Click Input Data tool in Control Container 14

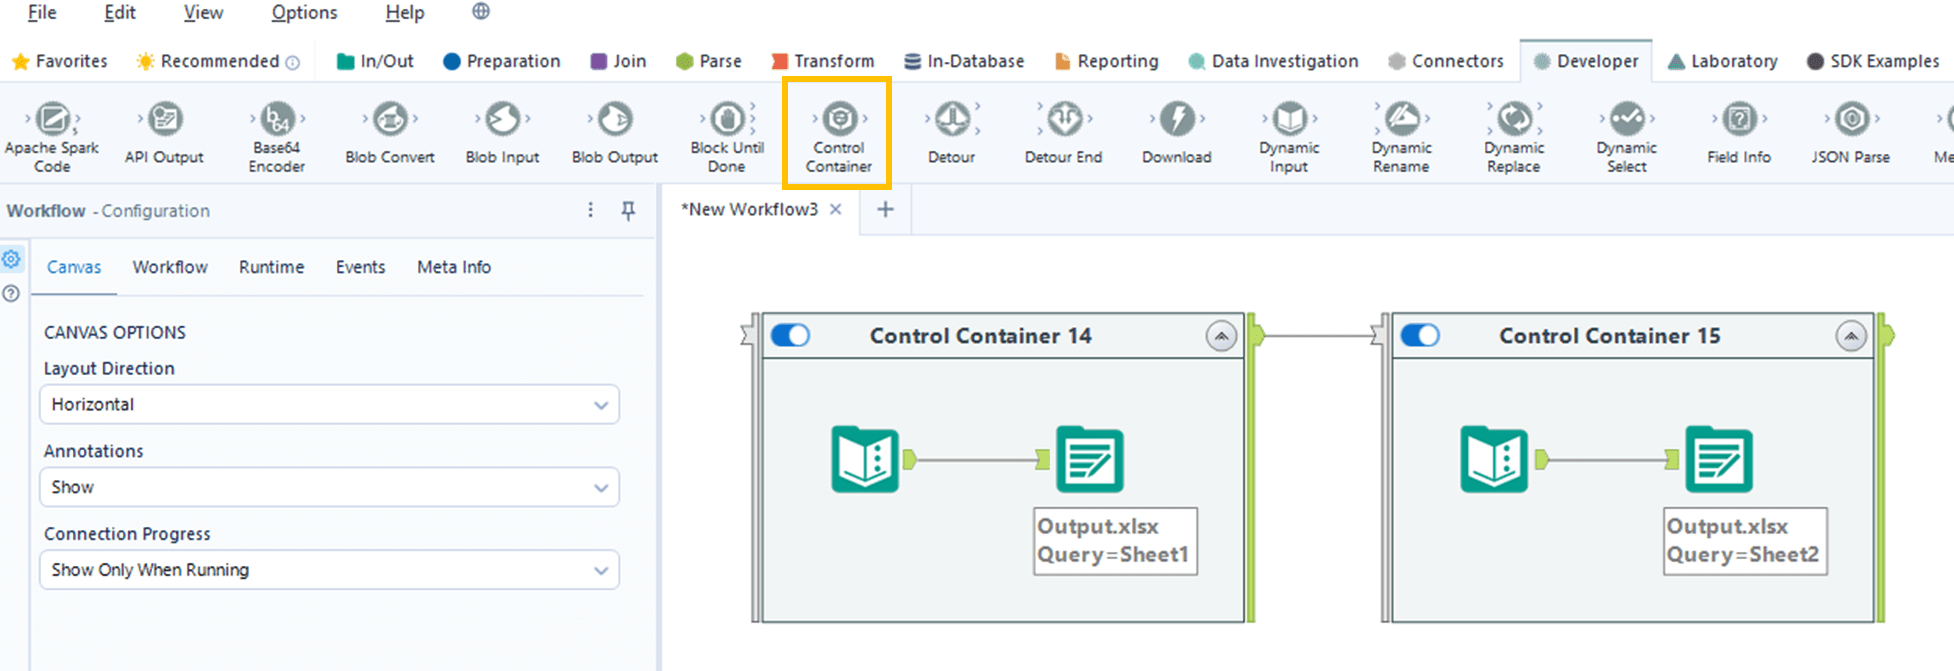(x=865, y=459)
